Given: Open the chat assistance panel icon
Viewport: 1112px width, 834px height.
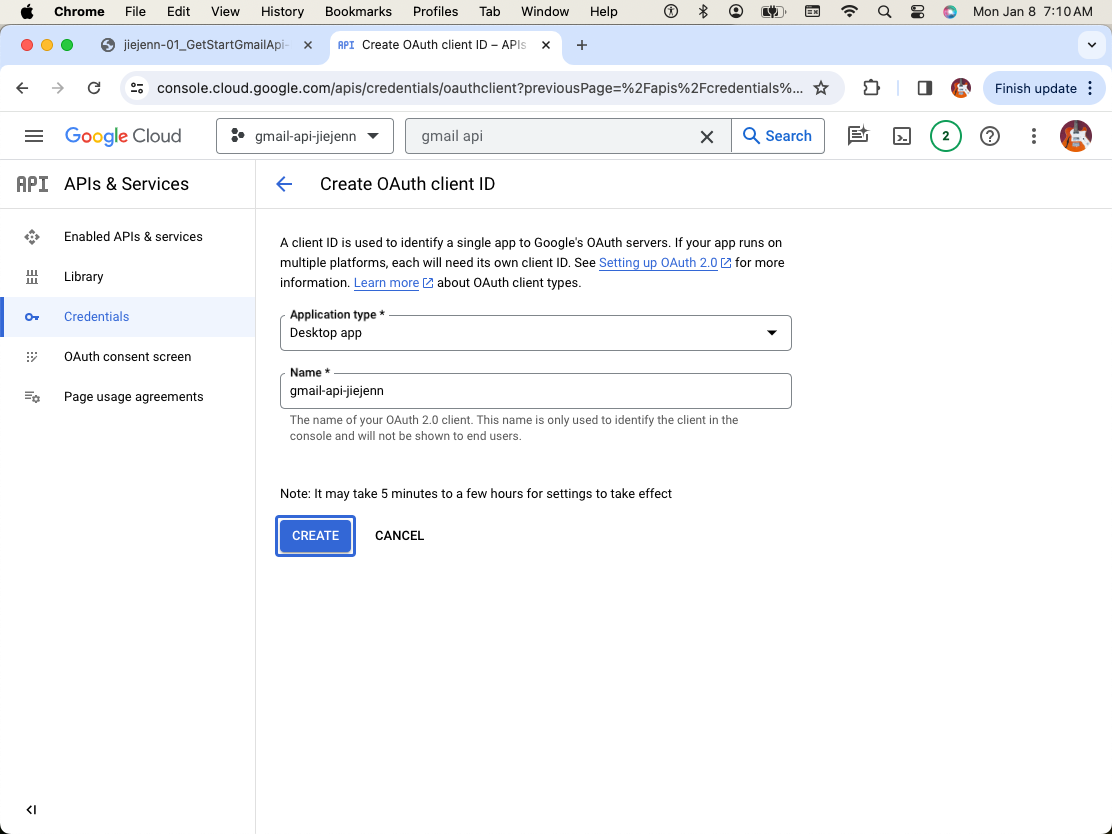Looking at the screenshot, I should pyautogui.click(x=857, y=135).
